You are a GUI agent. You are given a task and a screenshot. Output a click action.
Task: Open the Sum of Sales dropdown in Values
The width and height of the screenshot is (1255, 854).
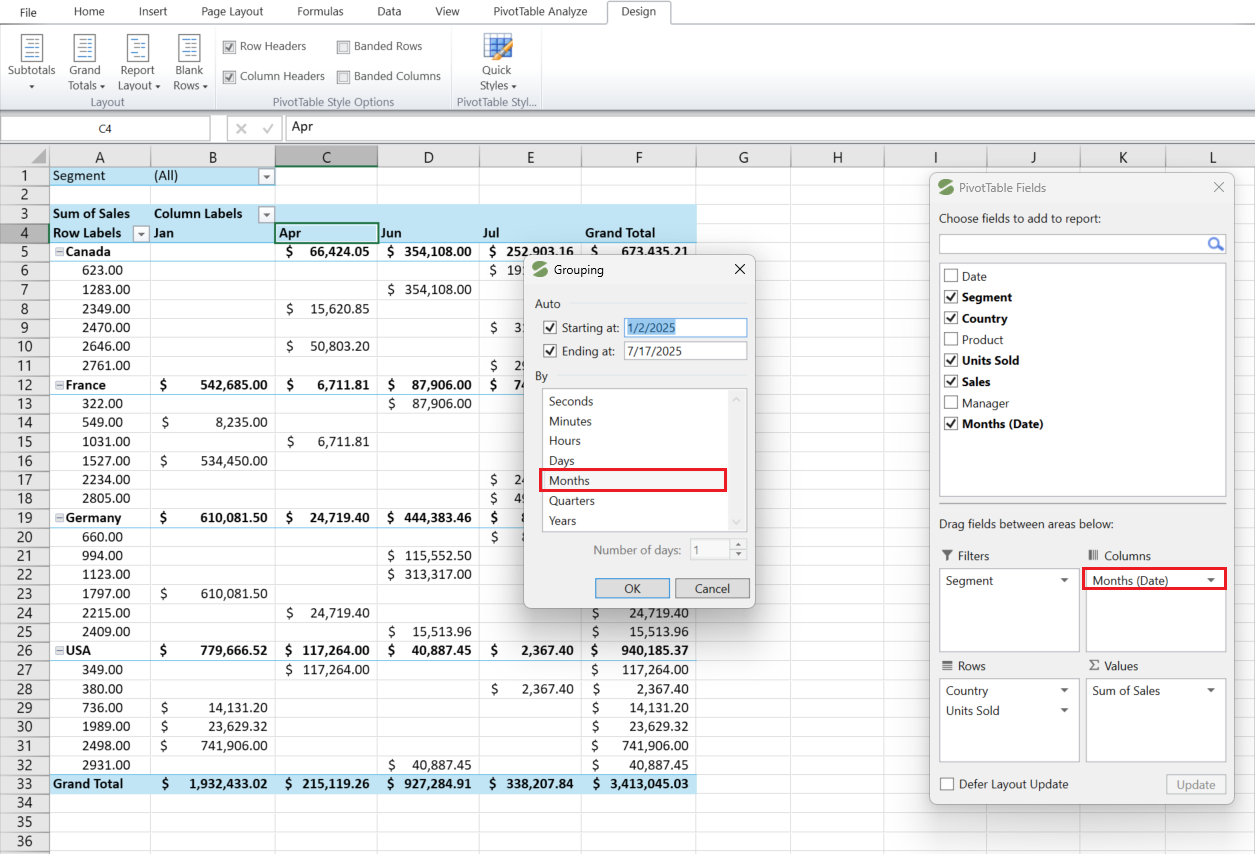(x=1211, y=691)
